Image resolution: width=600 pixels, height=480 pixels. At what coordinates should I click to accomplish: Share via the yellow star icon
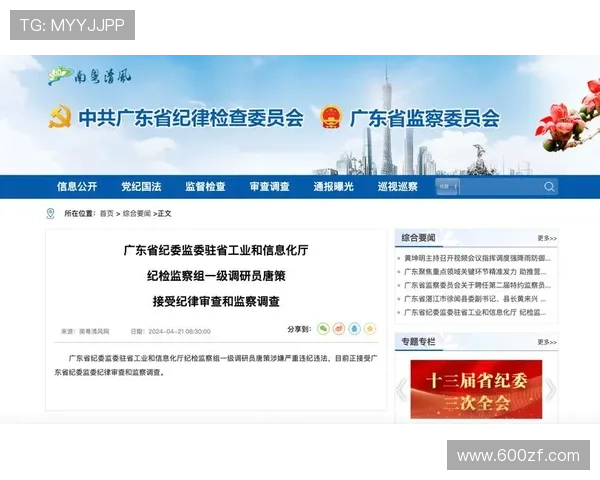tap(370, 329)
